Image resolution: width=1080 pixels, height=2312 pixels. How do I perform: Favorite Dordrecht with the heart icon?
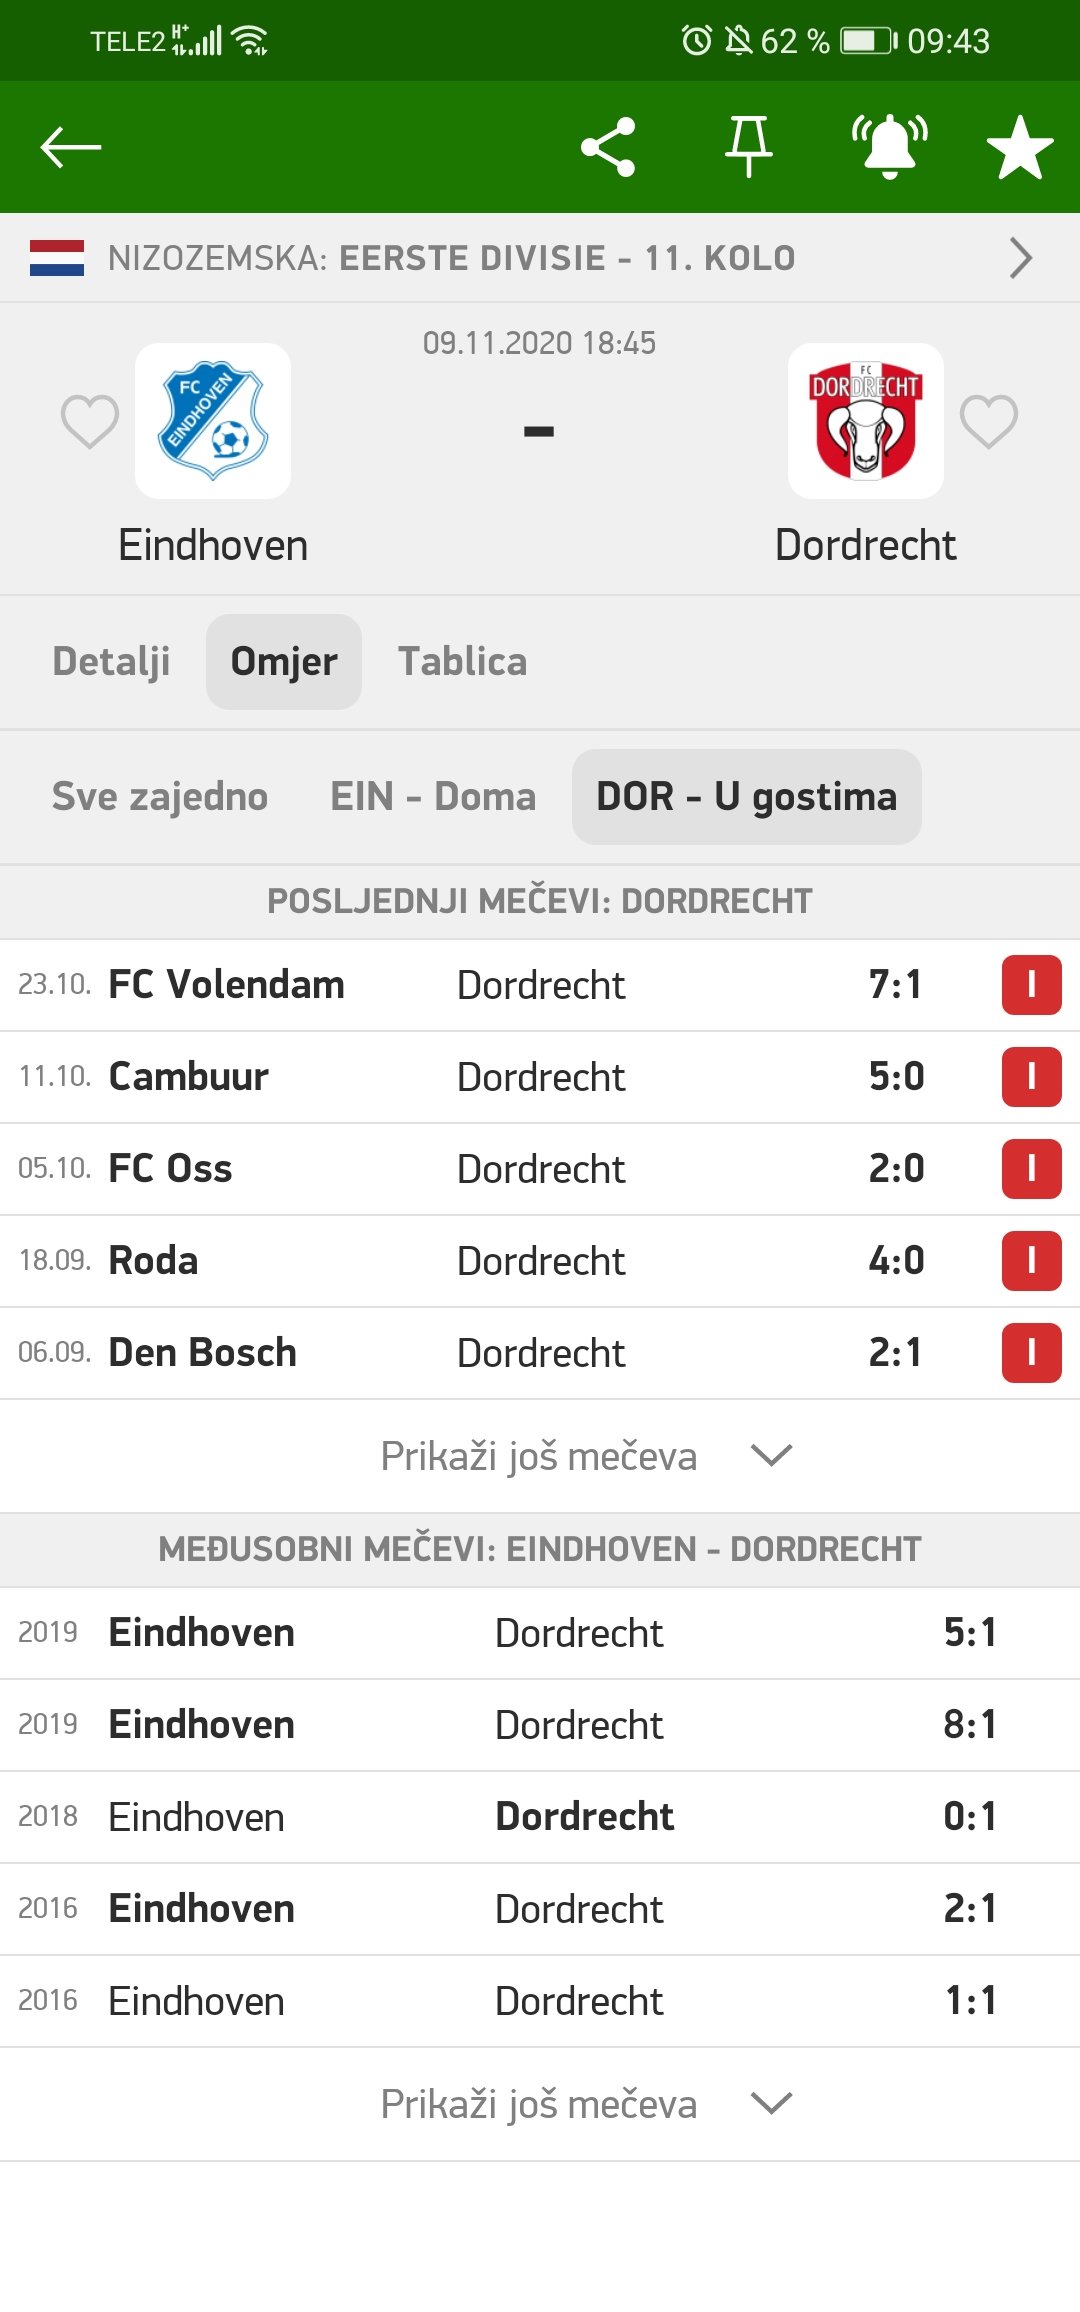[x=989, y=421]
